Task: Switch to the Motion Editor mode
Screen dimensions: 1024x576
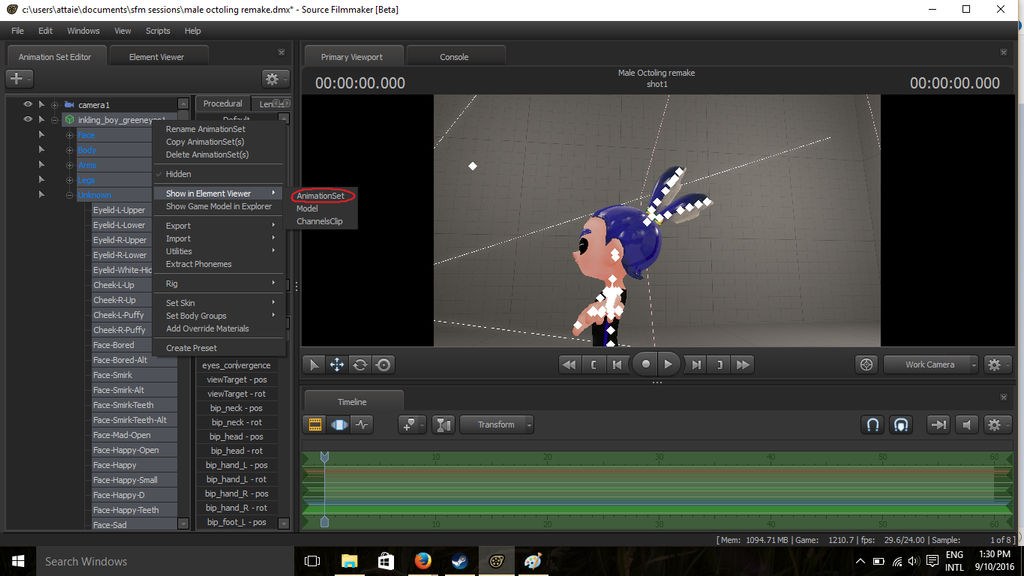Action: click(339, 424)
